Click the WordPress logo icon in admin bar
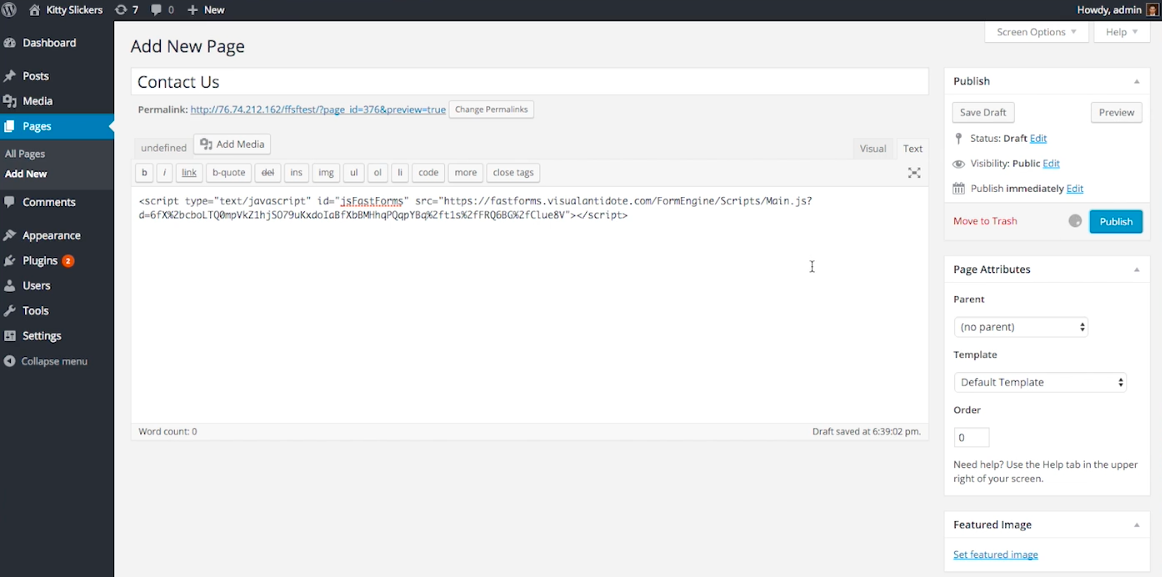The image size is (1162, 577). pos(10,10)
